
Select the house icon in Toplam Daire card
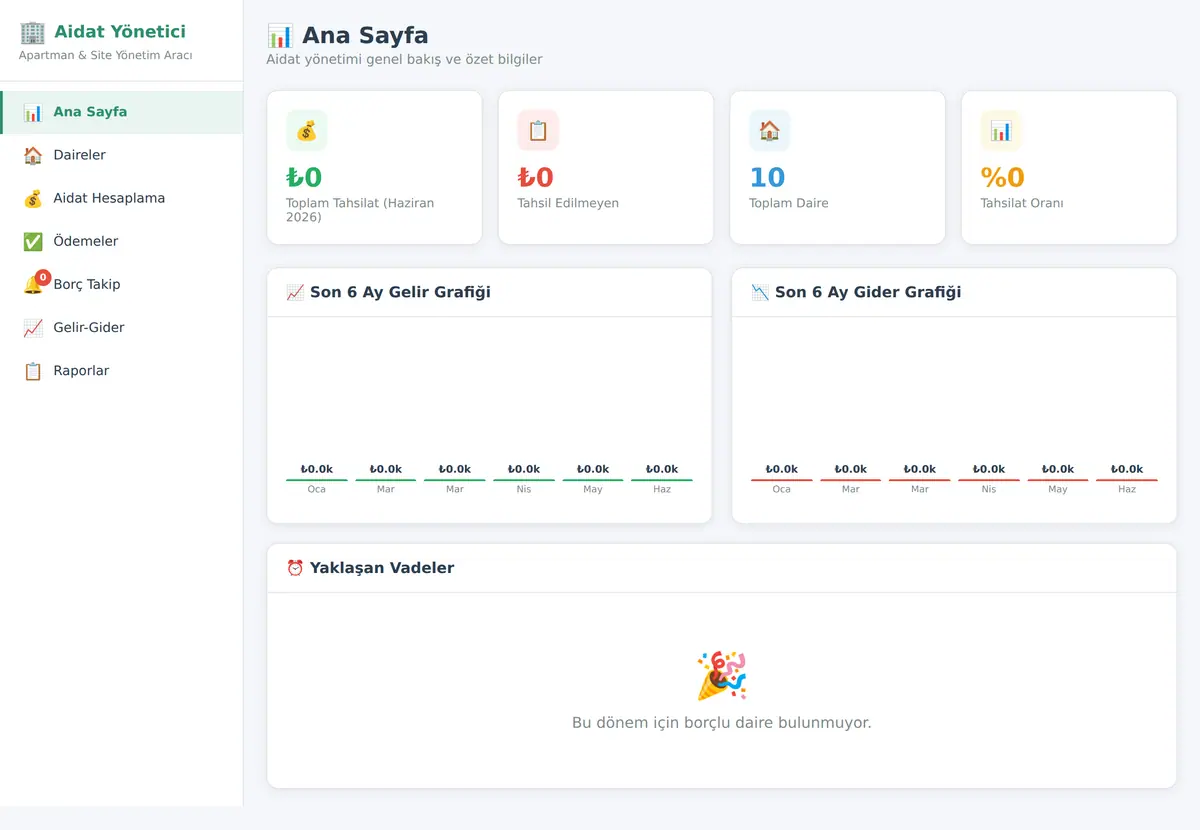pos(769,130)
